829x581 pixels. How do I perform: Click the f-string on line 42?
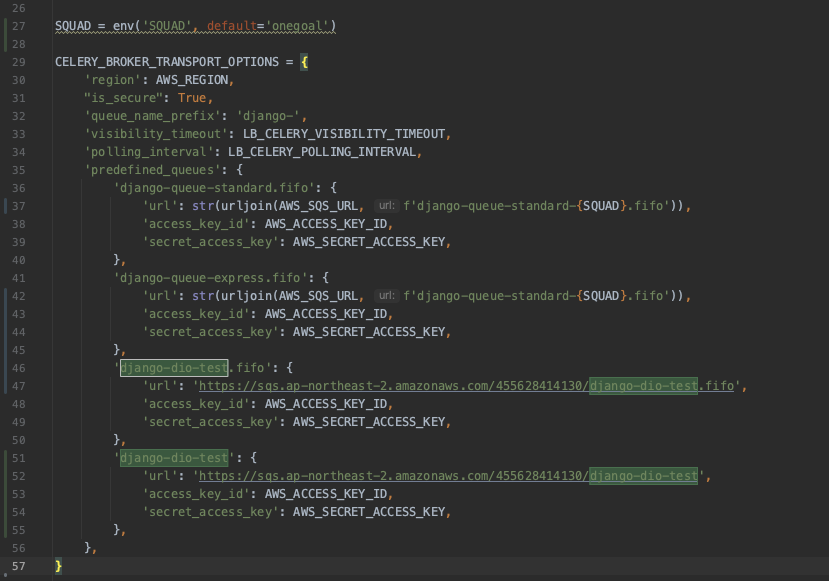pyautogui.click(x=537, y=296)
